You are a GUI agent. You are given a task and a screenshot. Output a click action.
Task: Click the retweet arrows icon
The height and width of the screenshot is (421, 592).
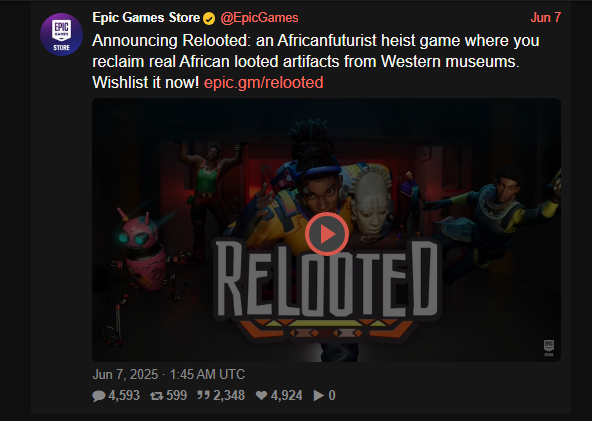[x=157, y=396]
